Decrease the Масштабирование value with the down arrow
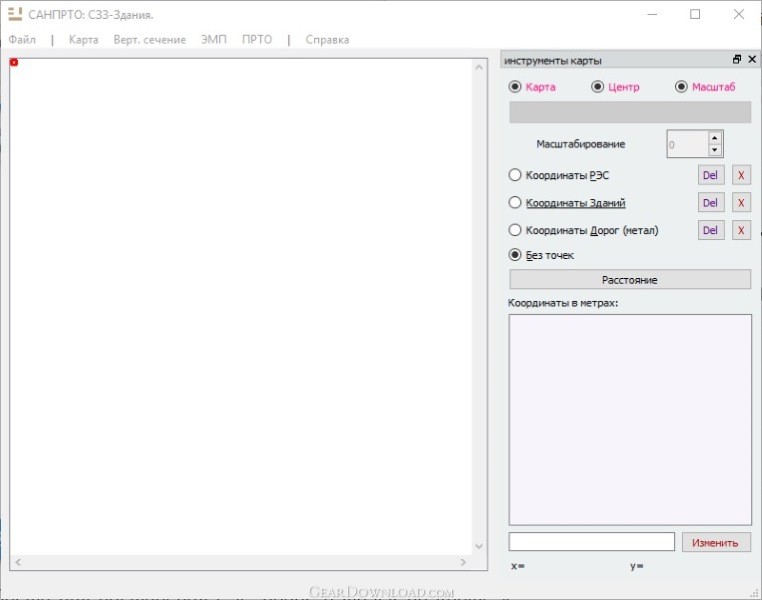This screenshot has height=600, width=762. click(x=714, y=150)
